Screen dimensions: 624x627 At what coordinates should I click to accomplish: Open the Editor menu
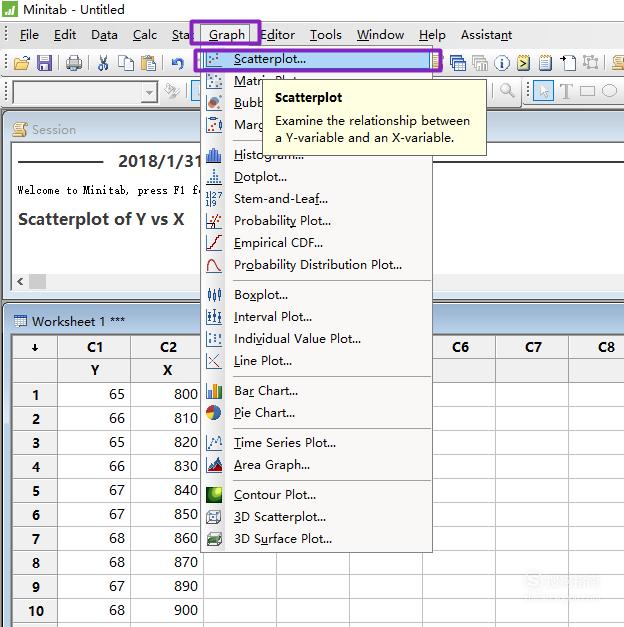click(x=278, y=35)
